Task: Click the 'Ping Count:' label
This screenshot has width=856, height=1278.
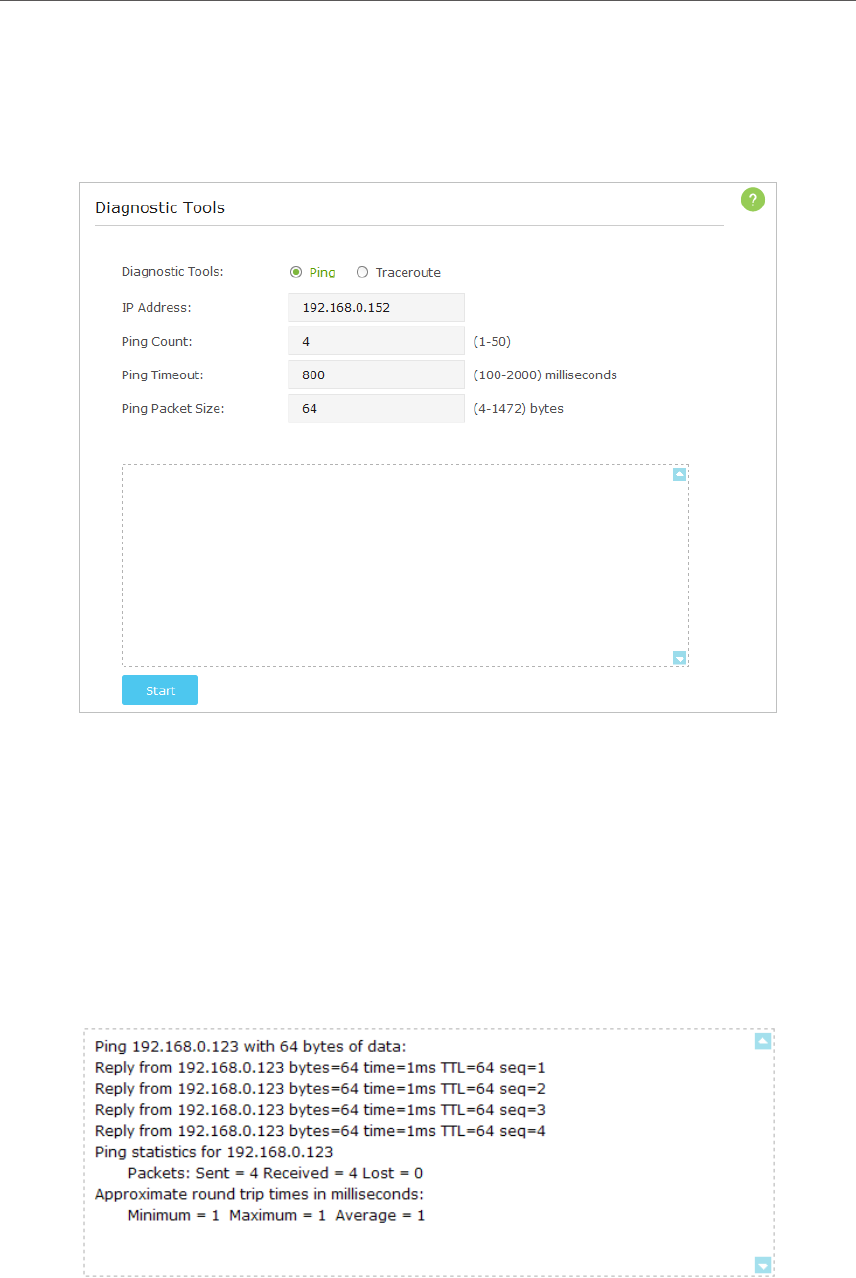Action: tap(157, 341)
